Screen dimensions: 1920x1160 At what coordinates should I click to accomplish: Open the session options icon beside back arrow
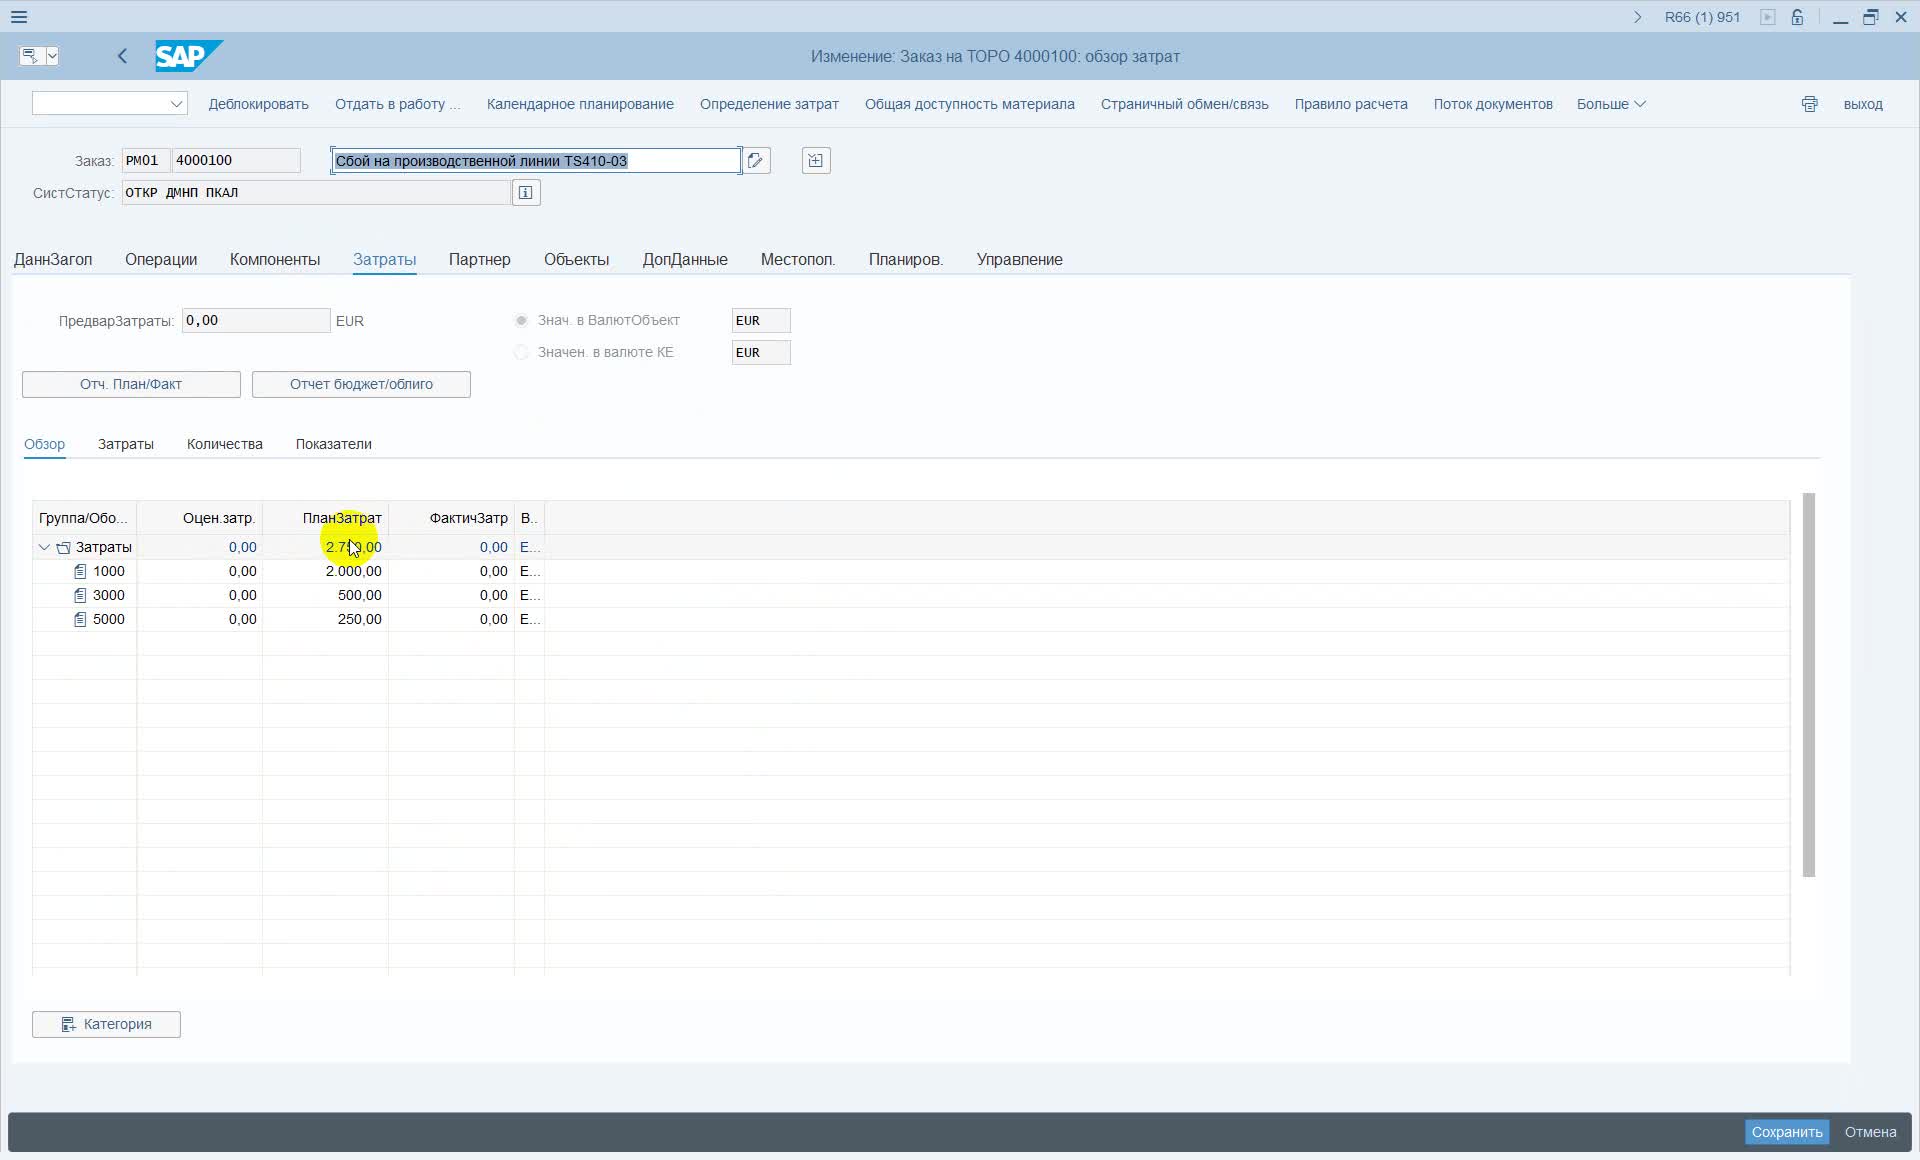30,56
